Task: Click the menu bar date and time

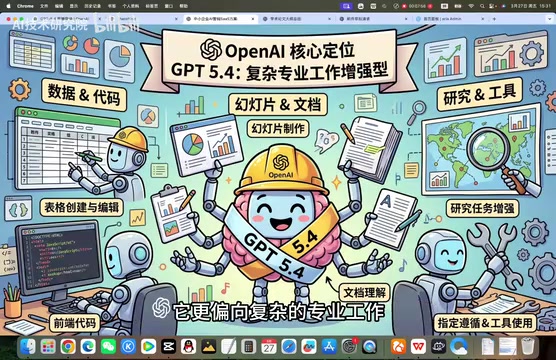Action: [530, 6]
